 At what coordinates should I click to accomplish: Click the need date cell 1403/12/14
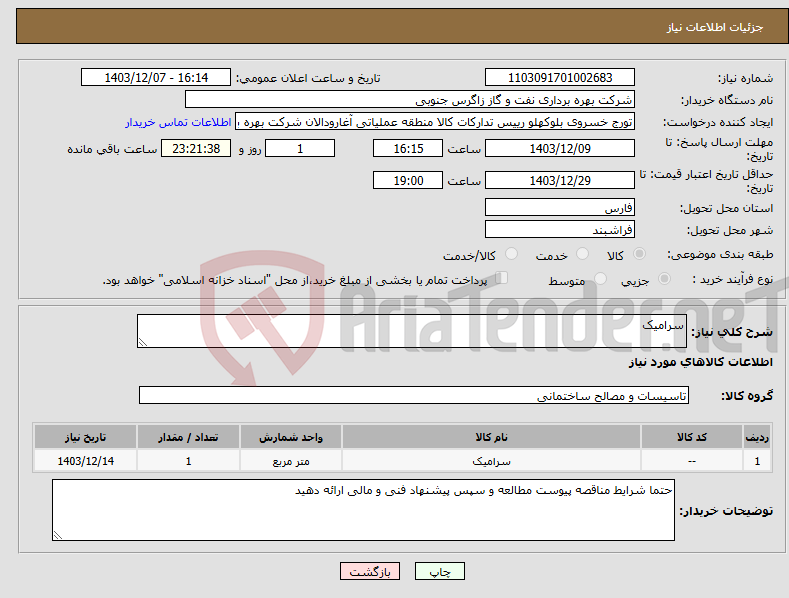click(x=86, y=461)
